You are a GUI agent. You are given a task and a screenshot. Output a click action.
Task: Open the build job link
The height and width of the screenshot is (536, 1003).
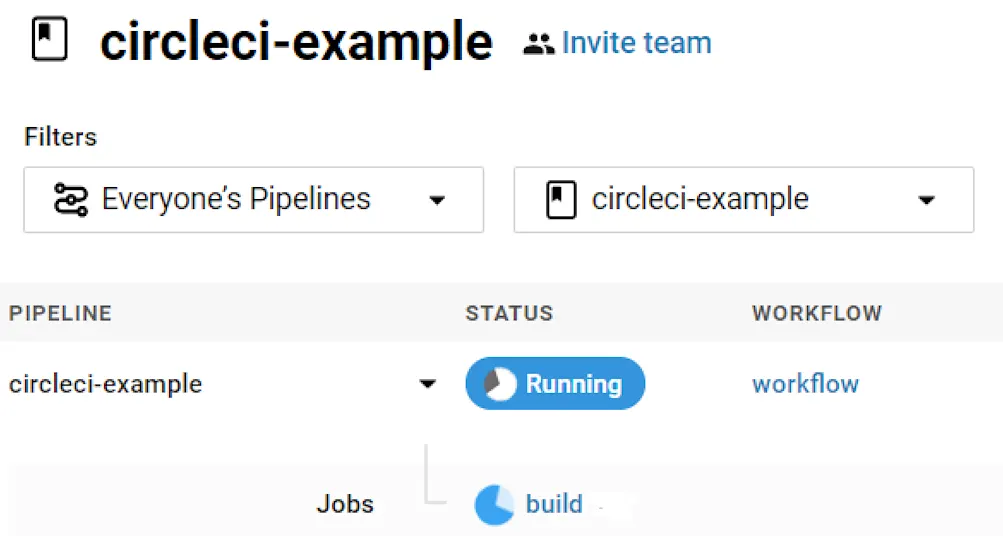pos(554,504)
